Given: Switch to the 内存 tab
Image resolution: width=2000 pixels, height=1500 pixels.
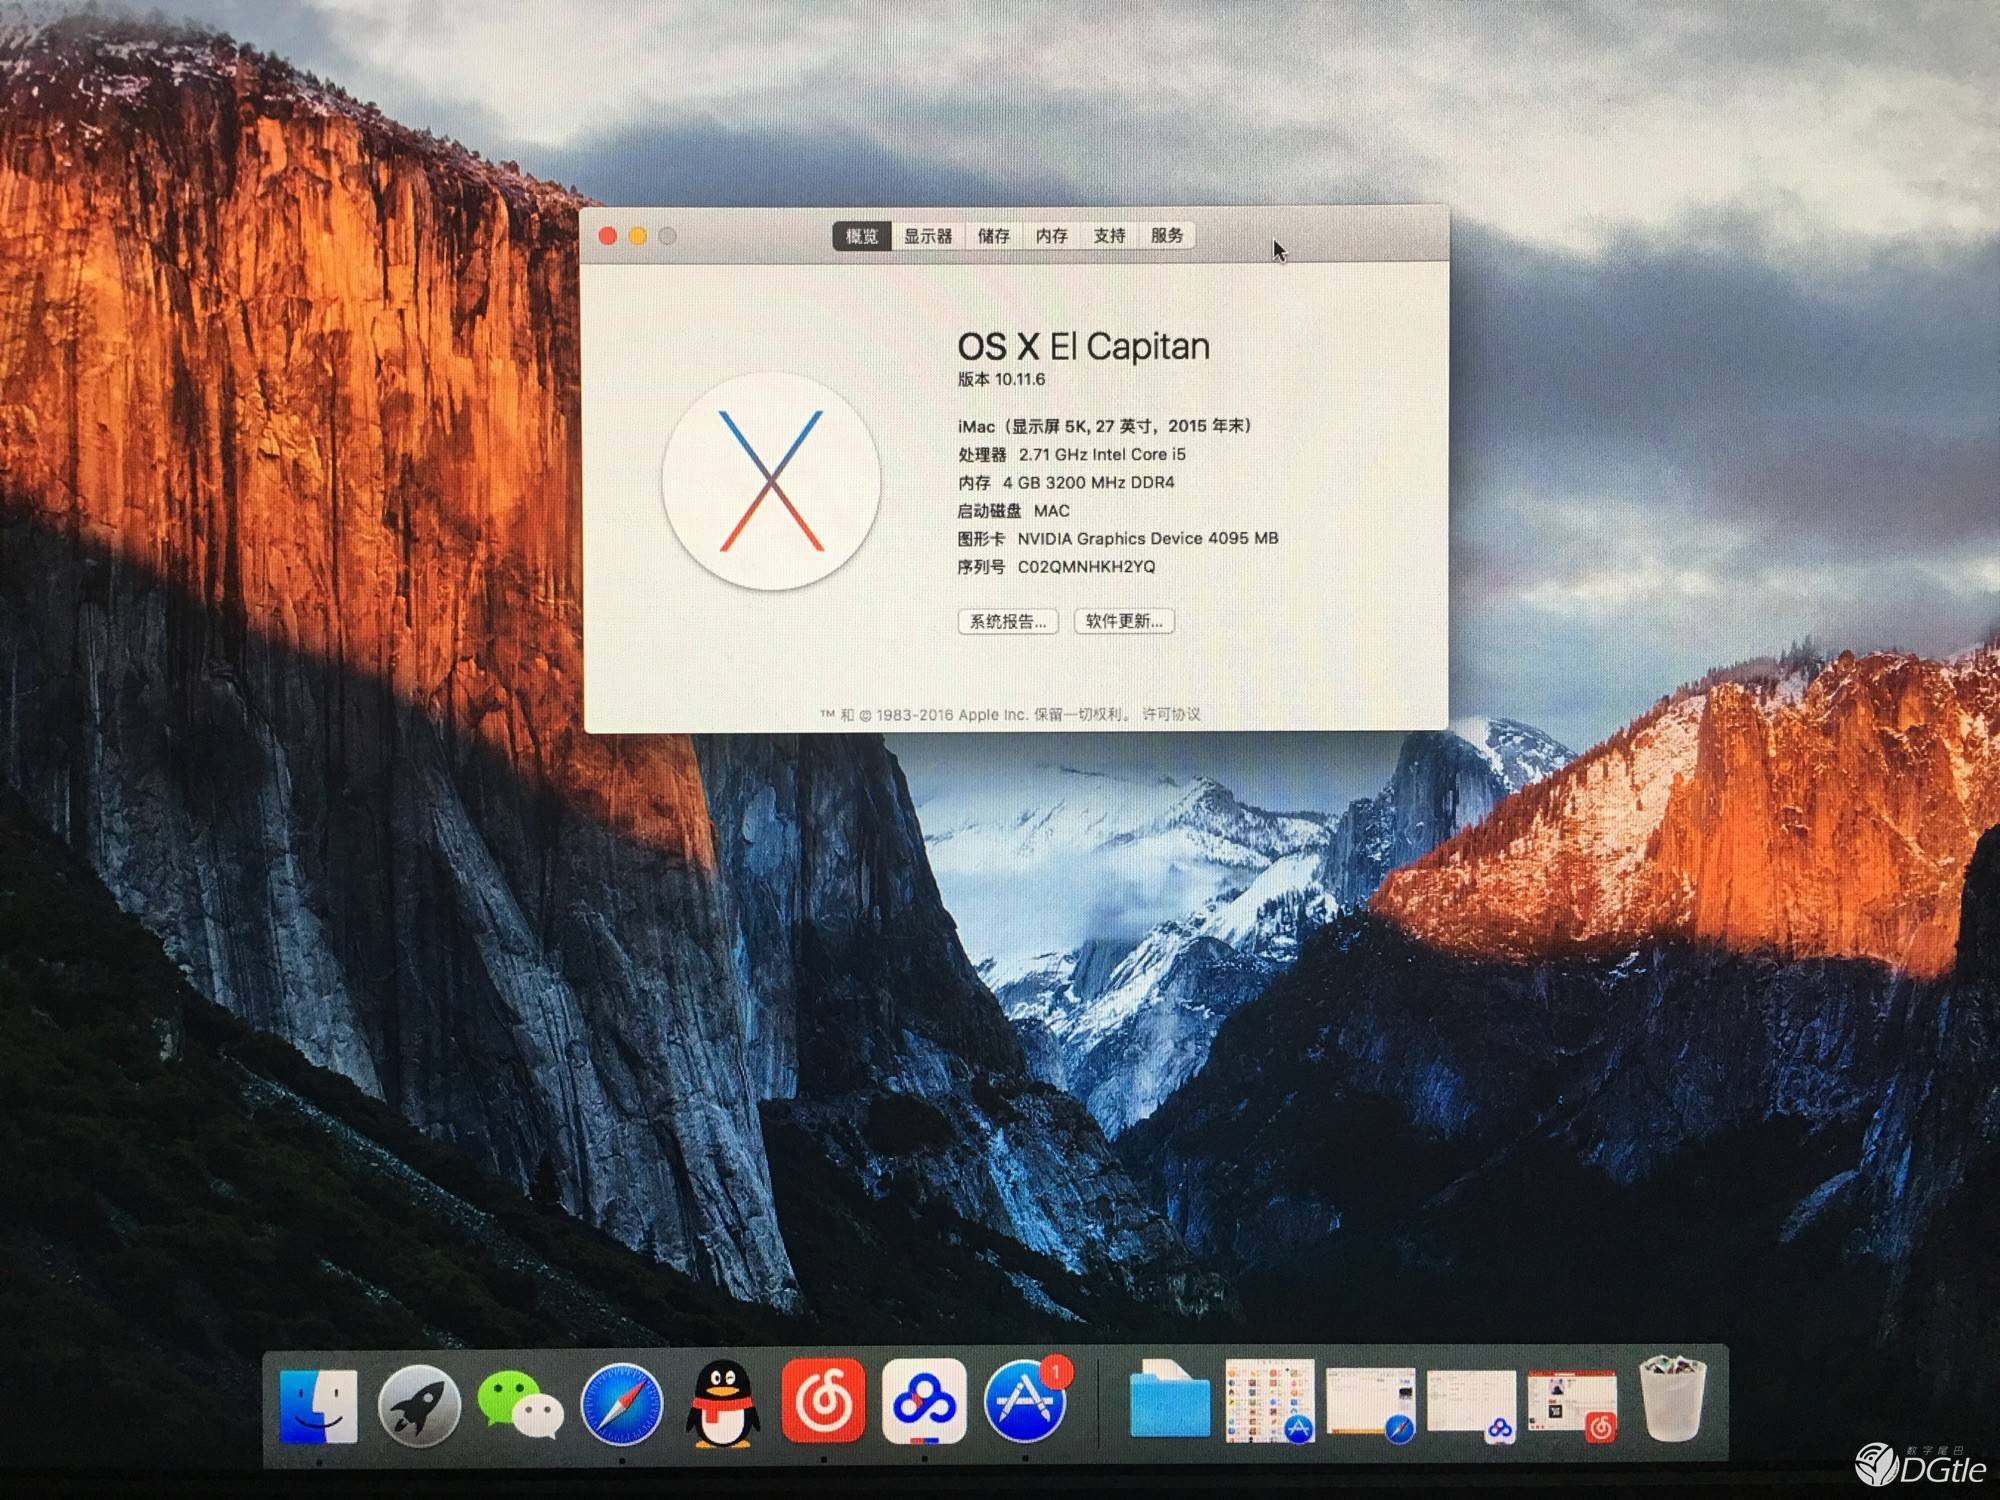Looking at the screenshot, I should coord(1051,236).
